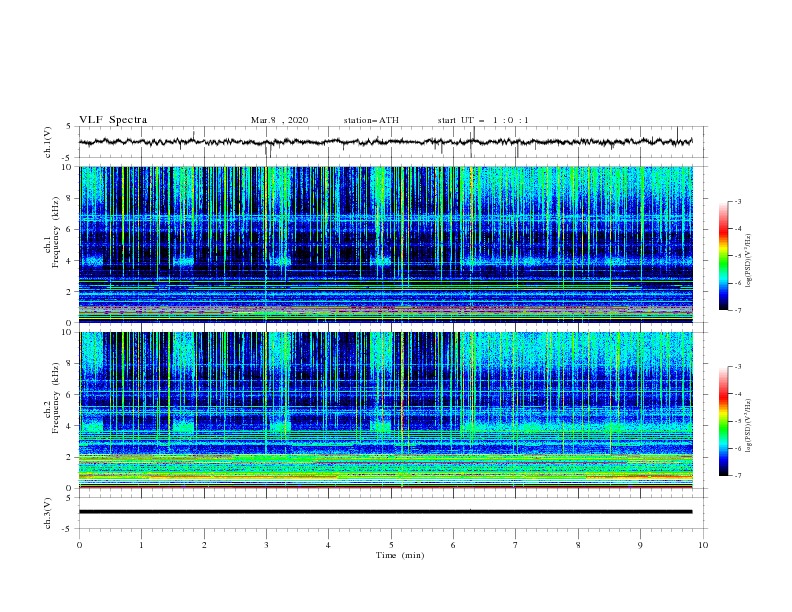
Task: Click the ch.2 colorbar log(PSD) label
Action: click(x=749, y=426)
